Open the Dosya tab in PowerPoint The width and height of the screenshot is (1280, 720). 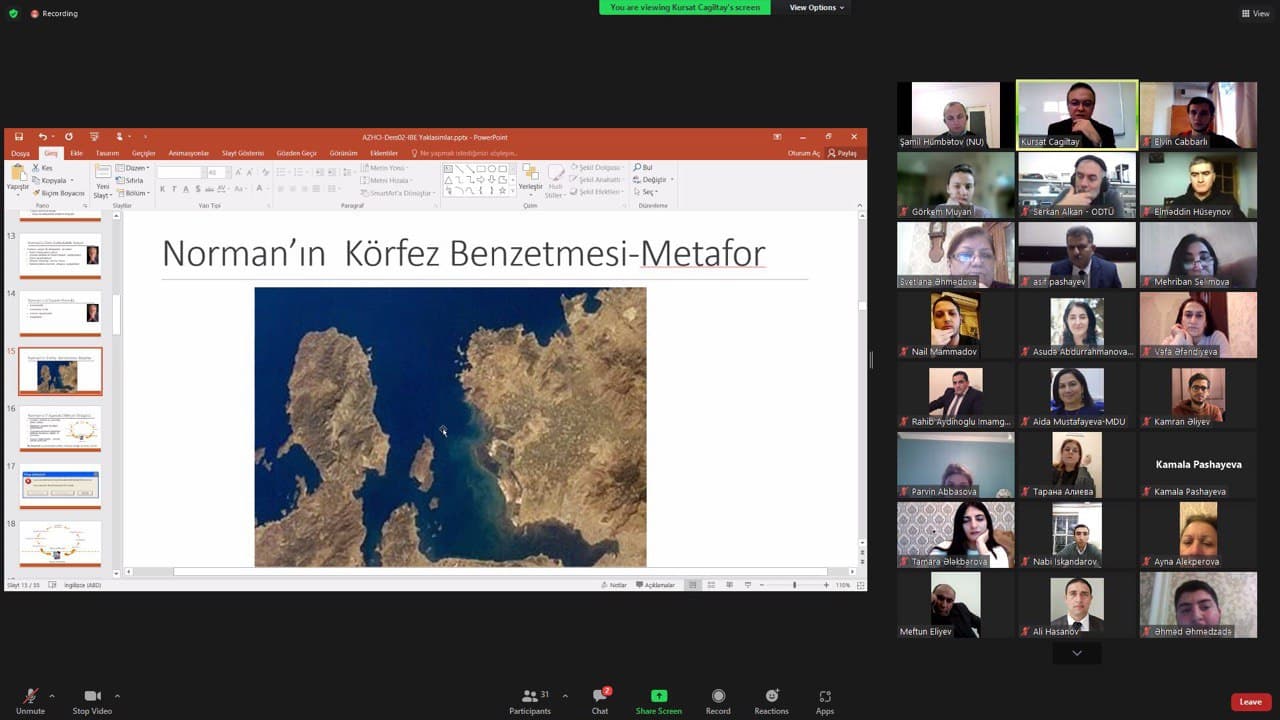pos(20,153)
